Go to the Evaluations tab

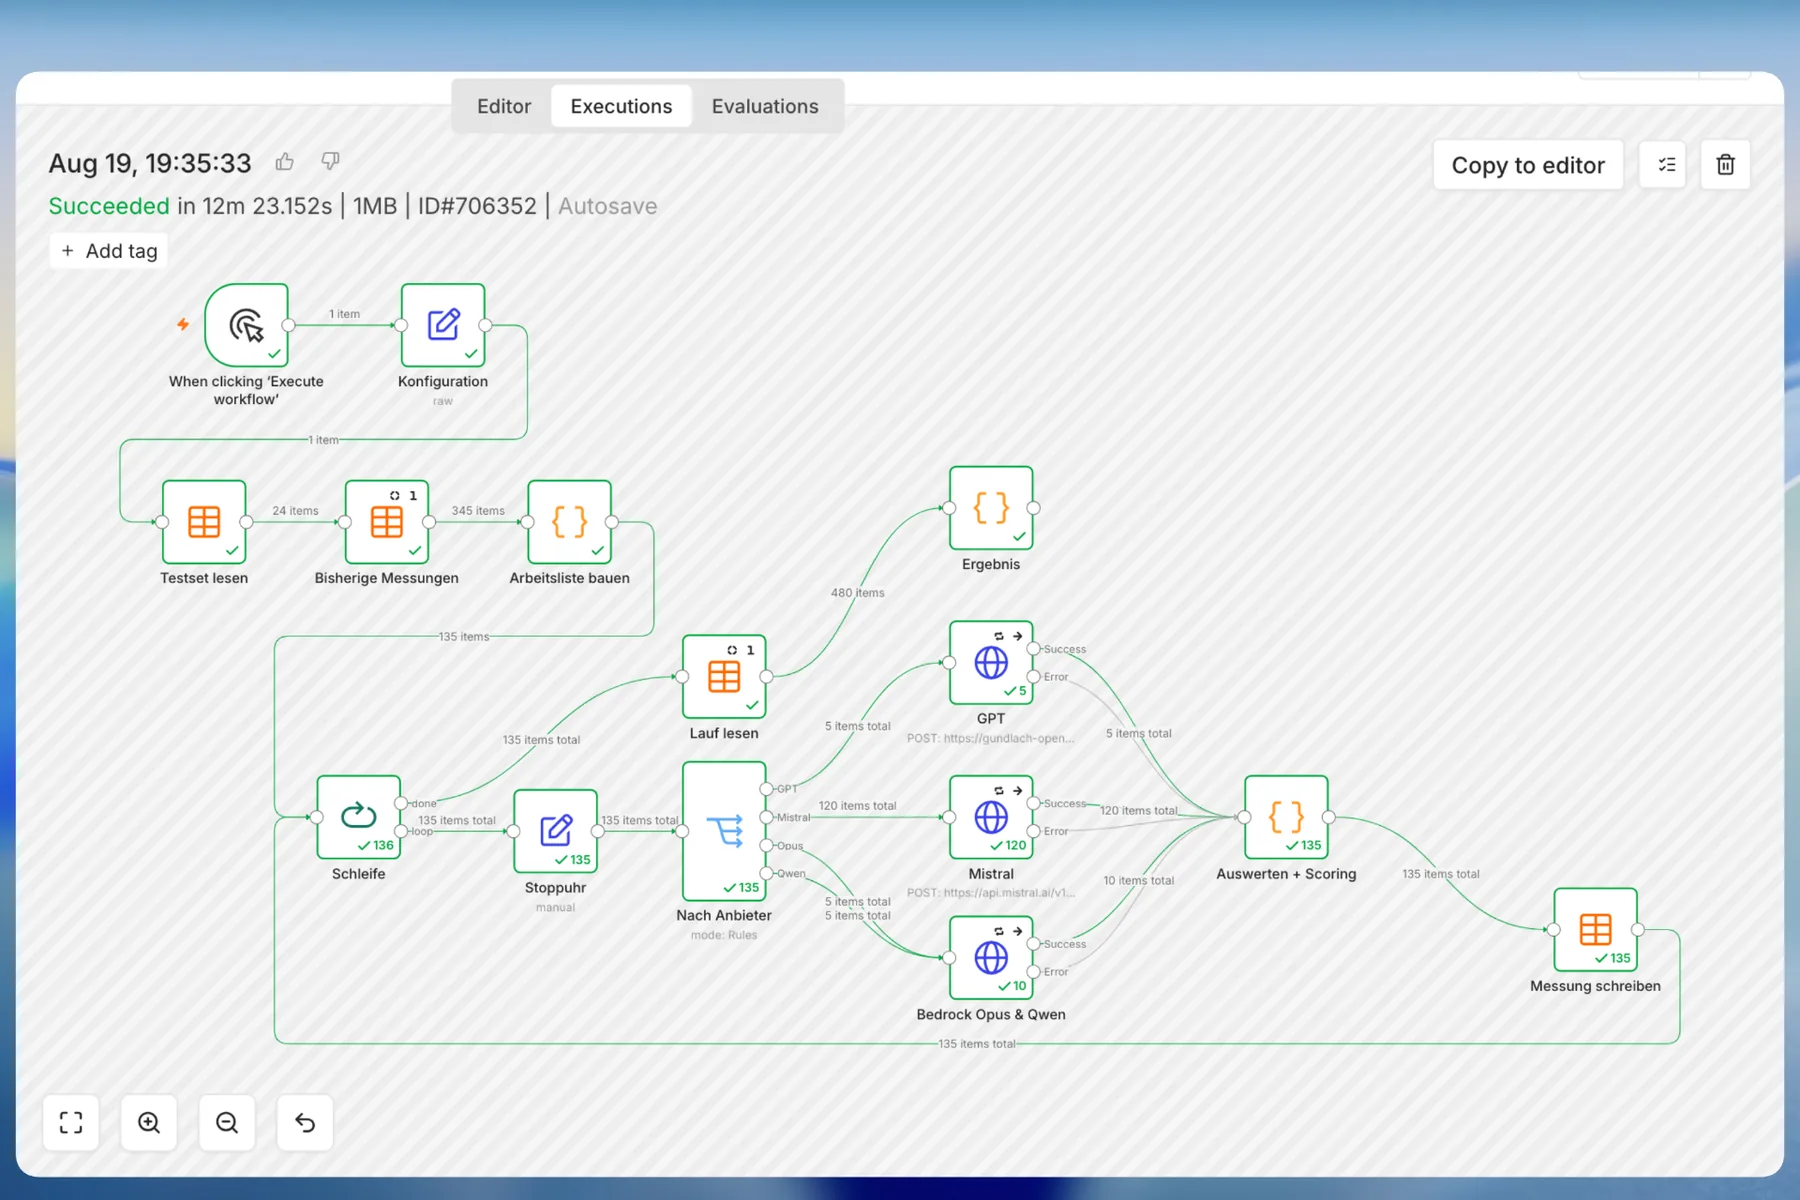(765, 106)
